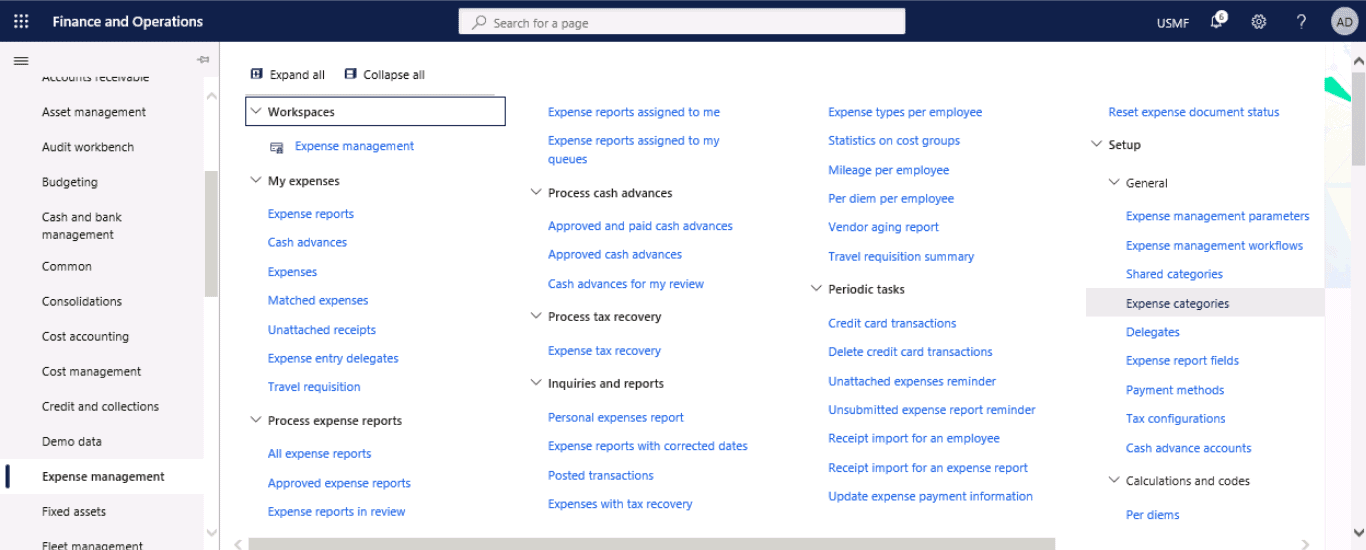Screen dimensions: 1366x550
Task: Open Demo data module
Action: [72, 442]
